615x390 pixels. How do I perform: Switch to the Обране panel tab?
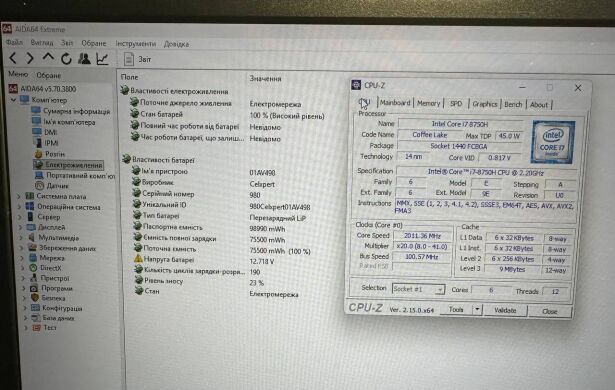pyautogui.click(x=49, y=75)
